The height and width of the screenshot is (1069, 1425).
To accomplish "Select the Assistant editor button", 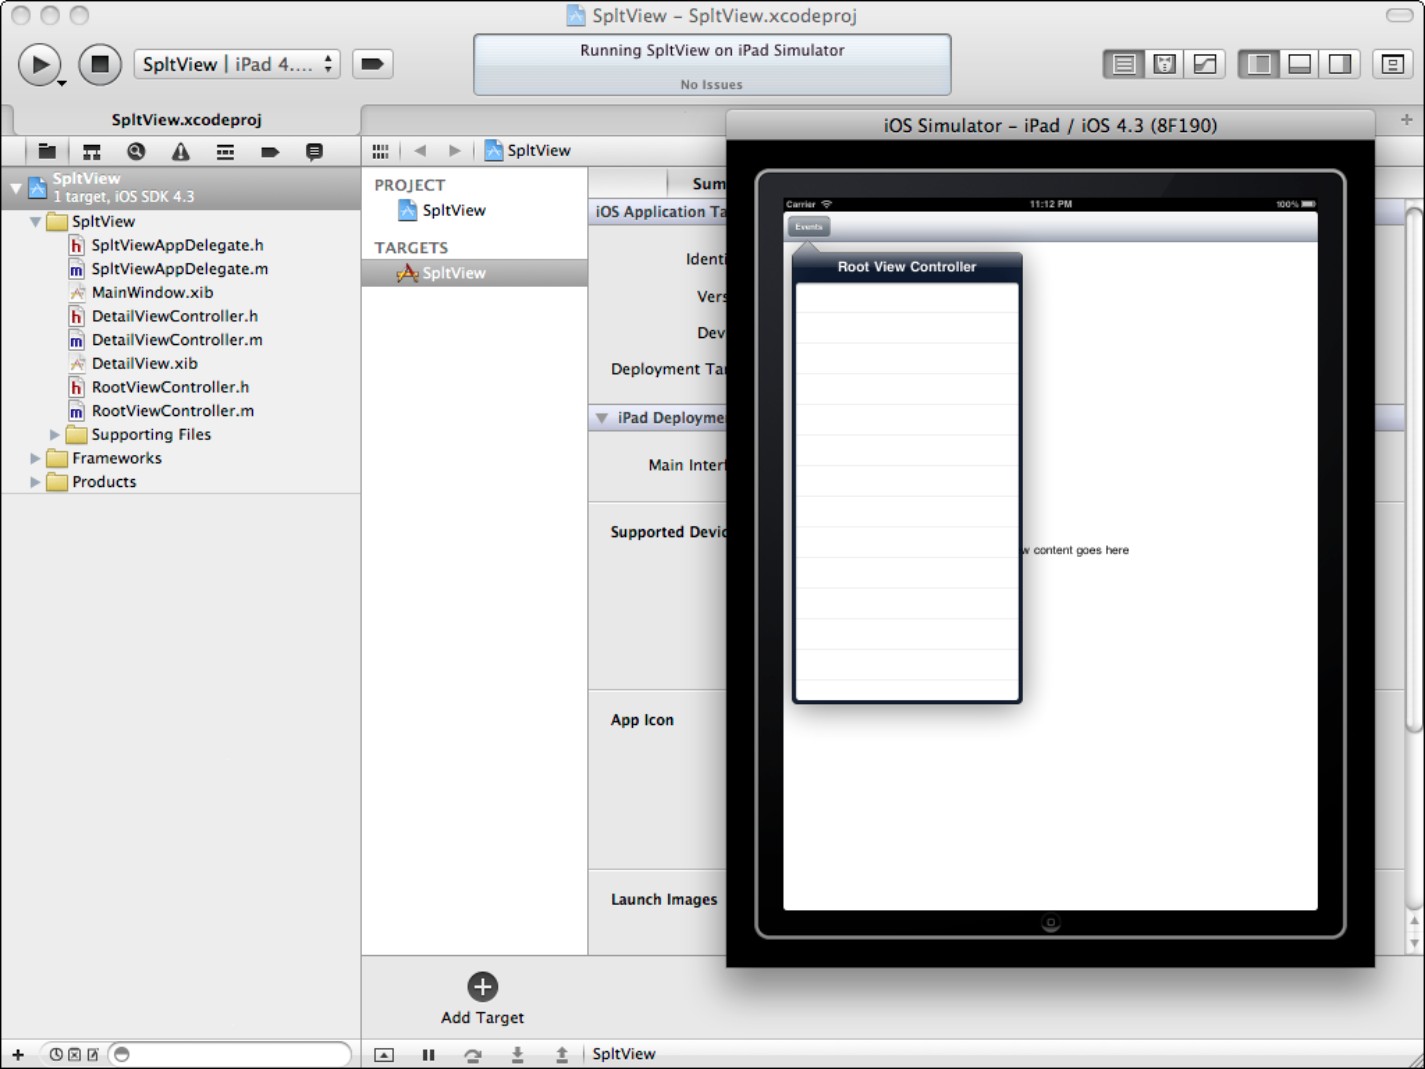I will (1164, 64).
